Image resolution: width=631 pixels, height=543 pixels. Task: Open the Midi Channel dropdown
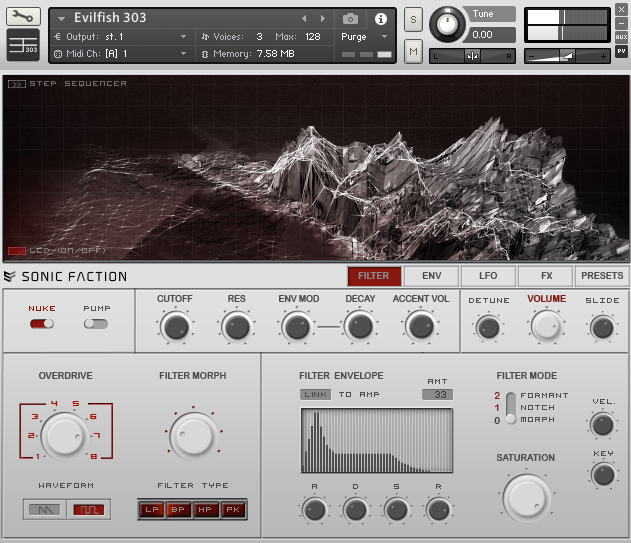click(183, 53)
